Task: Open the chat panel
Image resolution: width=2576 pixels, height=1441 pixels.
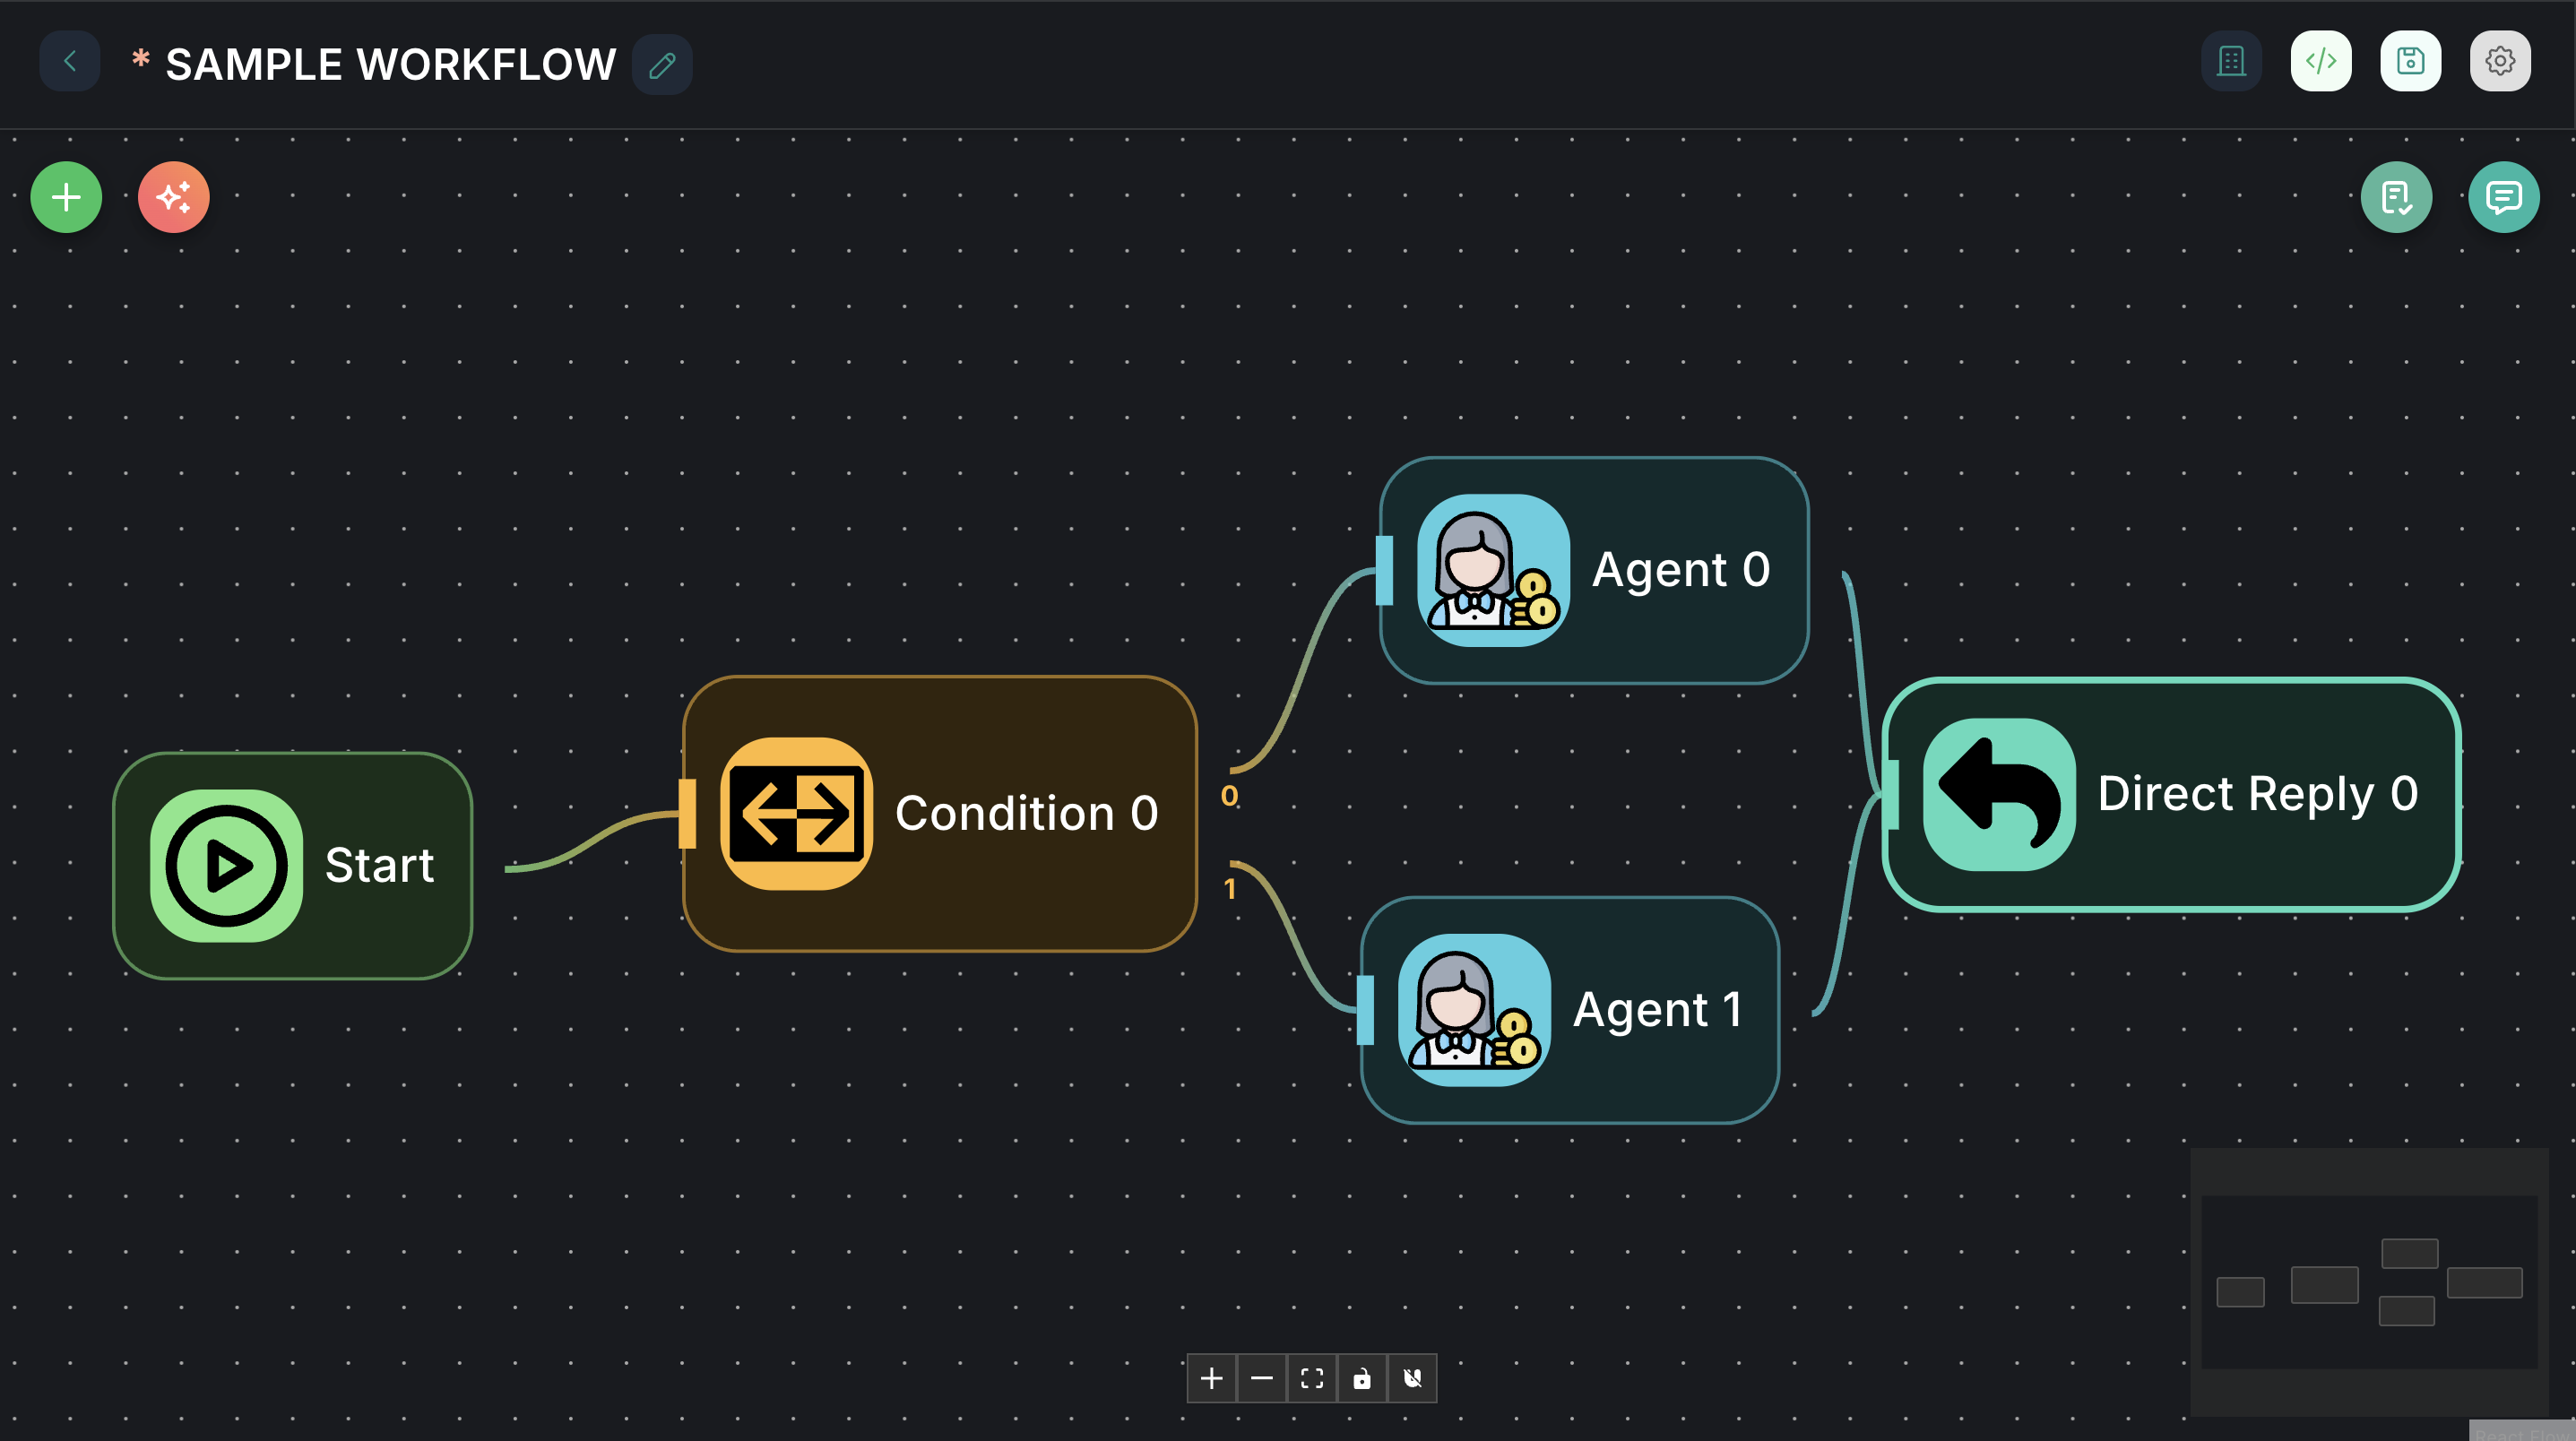Action: [2503, 197]
